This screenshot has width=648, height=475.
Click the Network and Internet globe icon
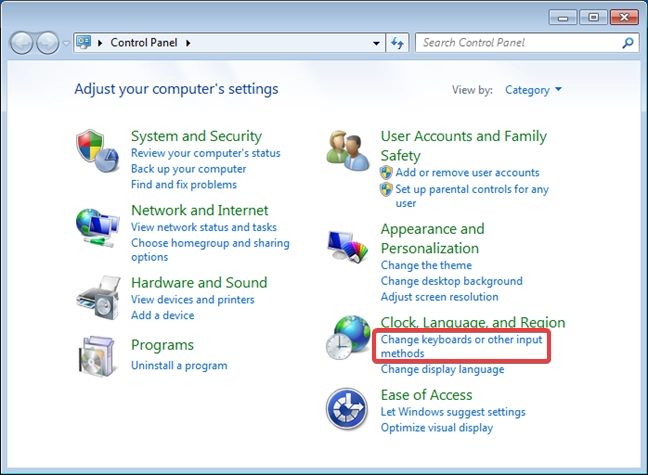(x=98, y=228)
